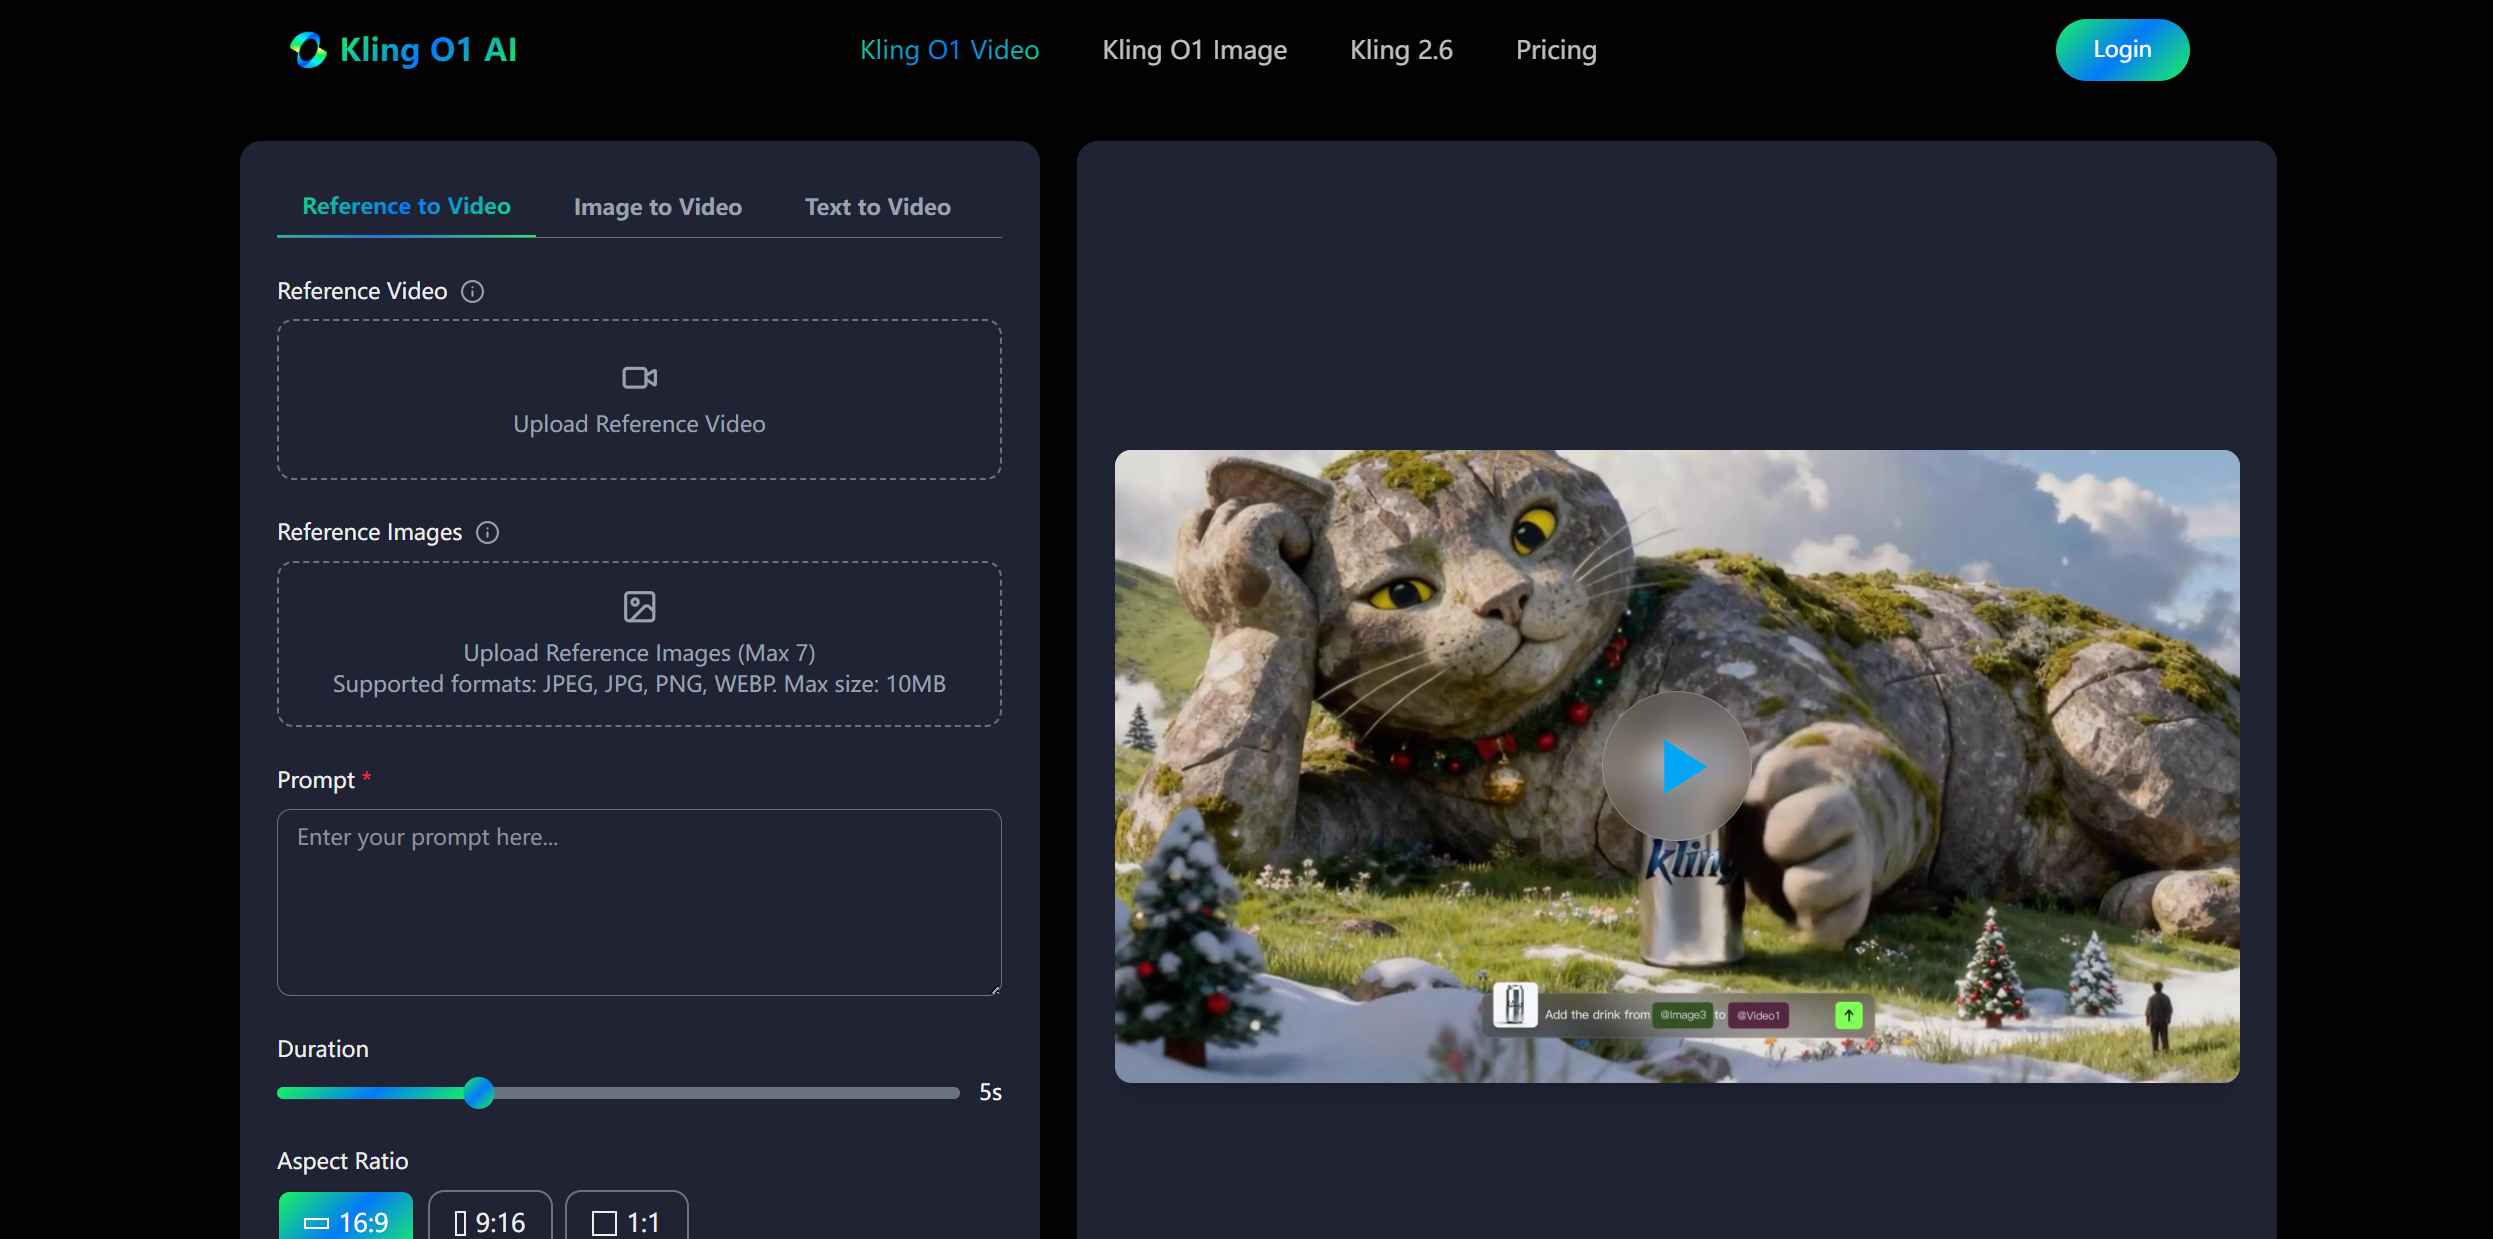Click the image upload icon
Viewport: 2493px width, 1239px height.
pyautogui.click(x=637, y=605)
